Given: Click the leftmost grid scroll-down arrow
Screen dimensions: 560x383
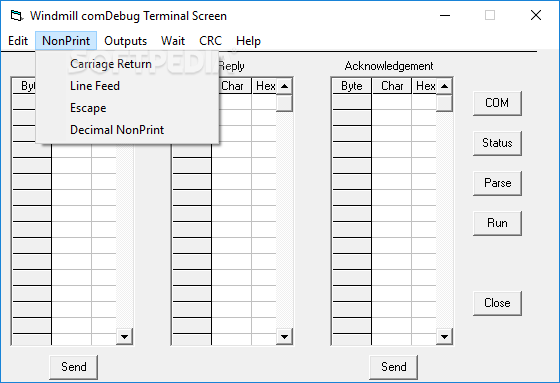Looking at the screenshot, I should pyautogui.click(x=124, y=337).
